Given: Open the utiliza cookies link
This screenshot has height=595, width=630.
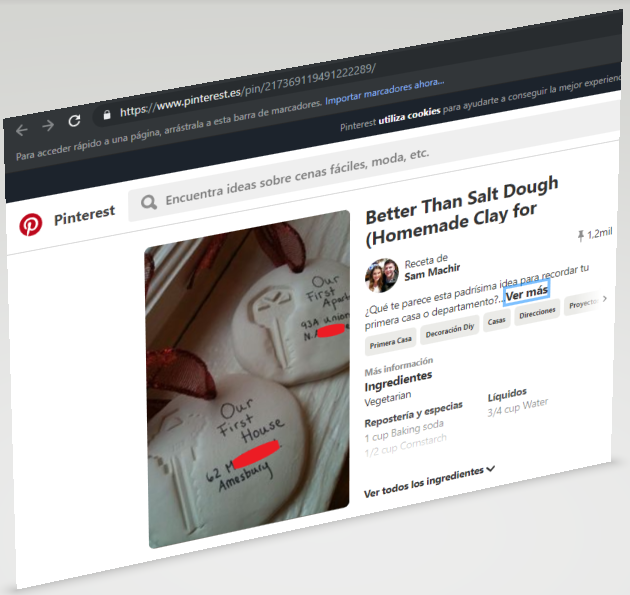Looking at the screenshot, I should pyautogui.click(x=409, y=115).
